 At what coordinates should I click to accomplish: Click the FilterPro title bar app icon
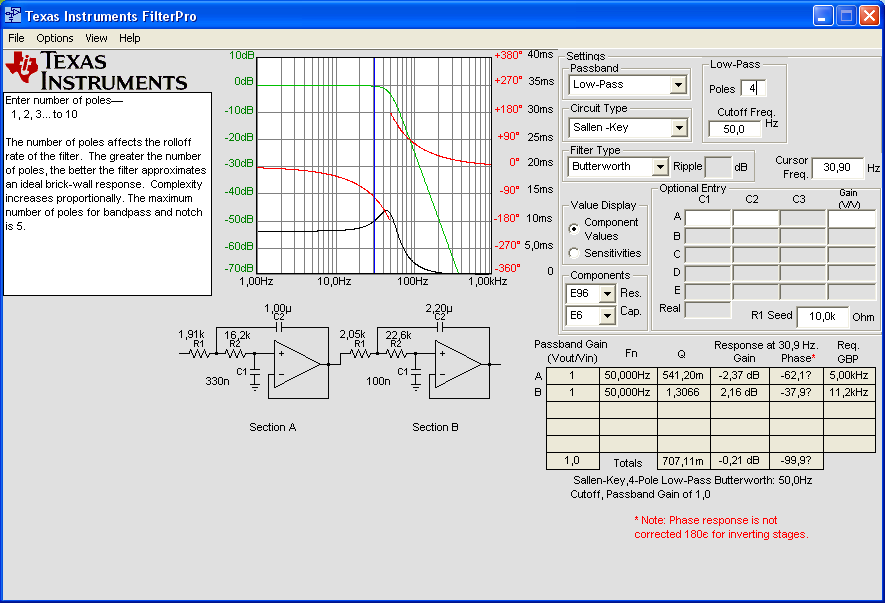pyautogui.click(x=12, y=15)
